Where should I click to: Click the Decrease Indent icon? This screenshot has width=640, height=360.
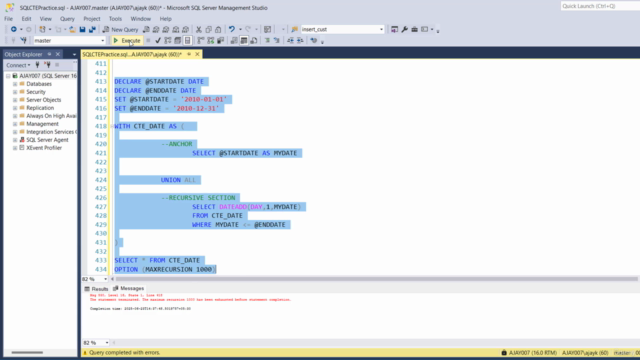tap(290, 40)
